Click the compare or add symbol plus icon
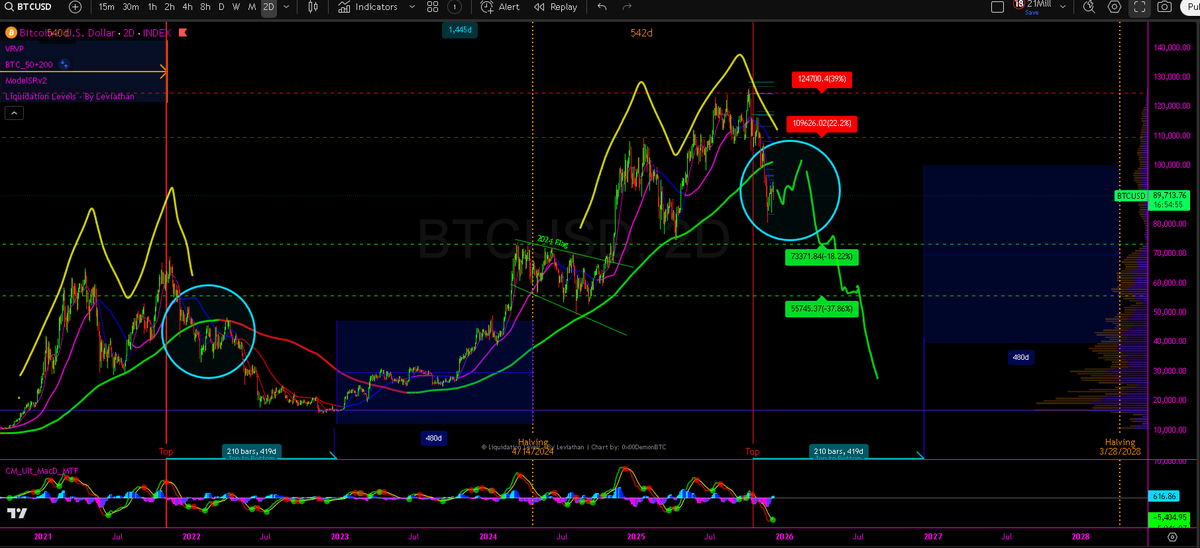 pos(75,7)
